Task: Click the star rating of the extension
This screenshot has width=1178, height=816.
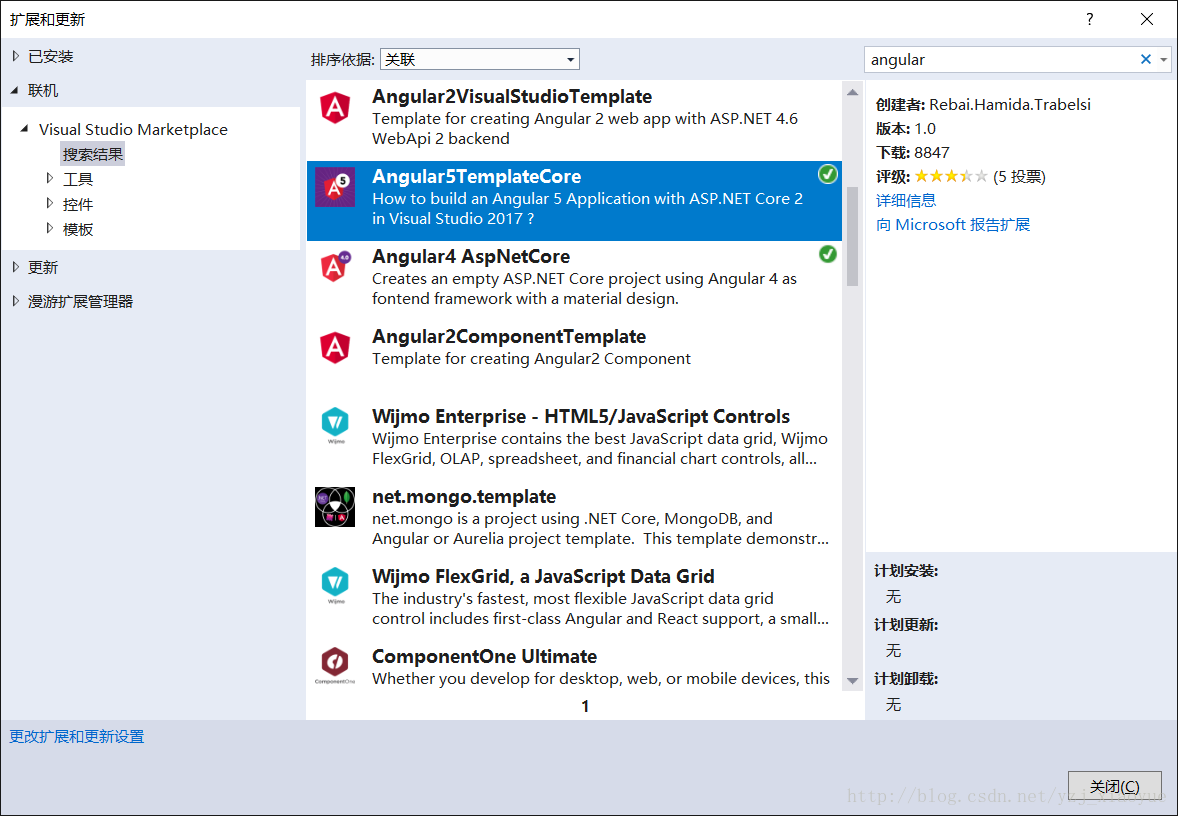Action: click(x=951, y=177)
